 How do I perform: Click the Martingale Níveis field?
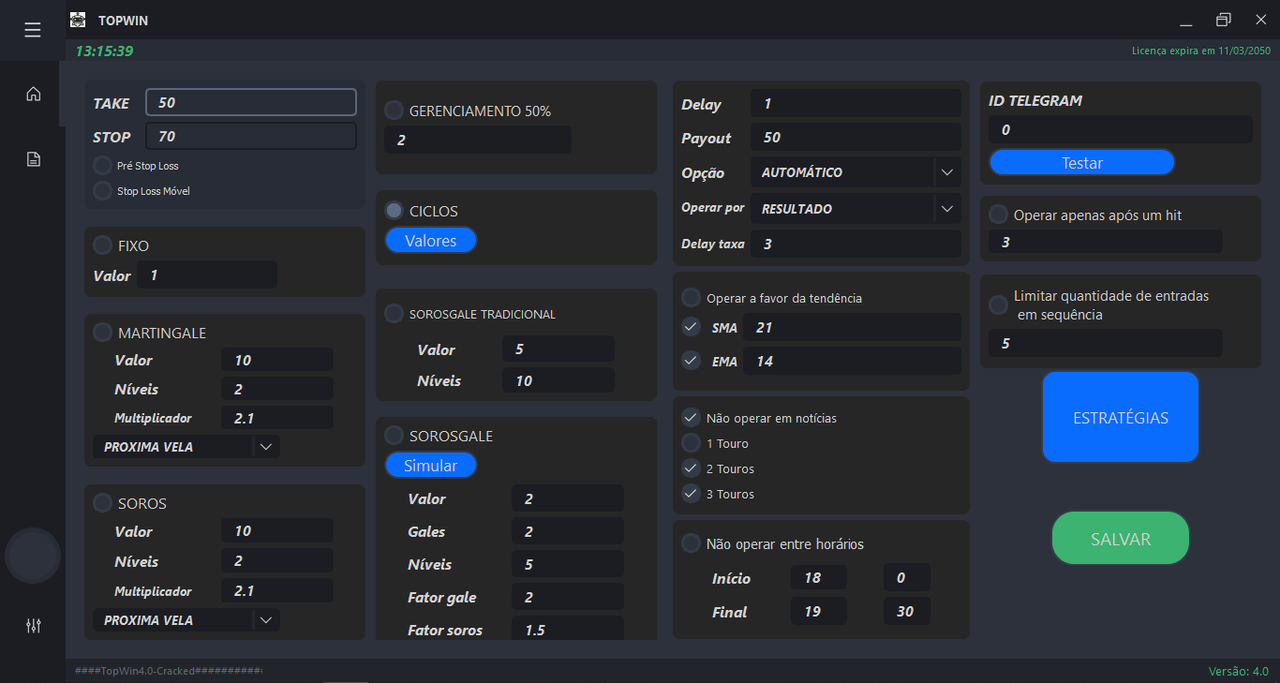point(277,389)
